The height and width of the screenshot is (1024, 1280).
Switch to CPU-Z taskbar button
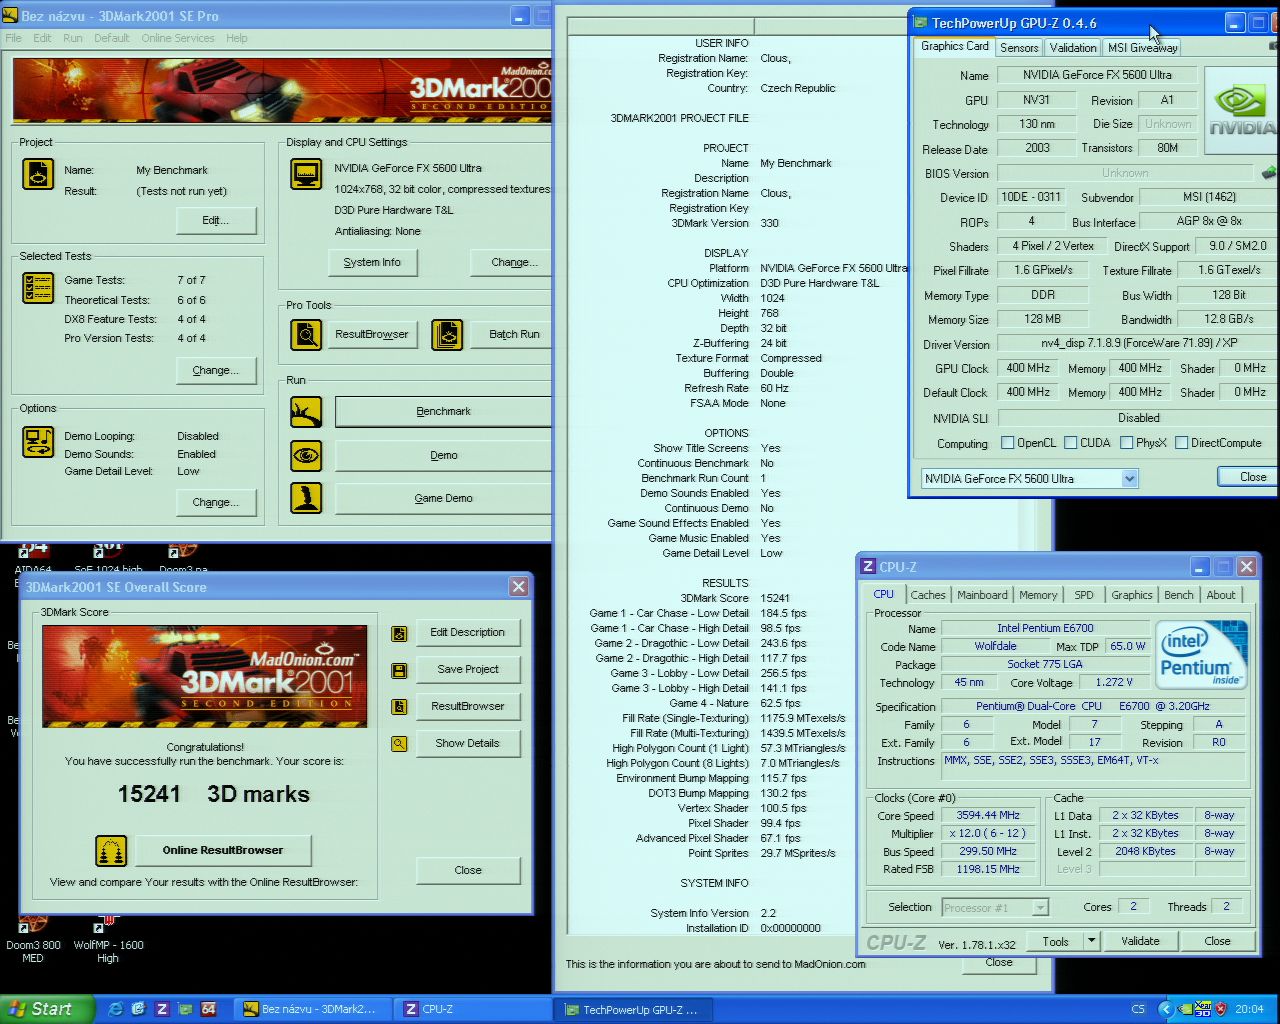coord(469,1009)
